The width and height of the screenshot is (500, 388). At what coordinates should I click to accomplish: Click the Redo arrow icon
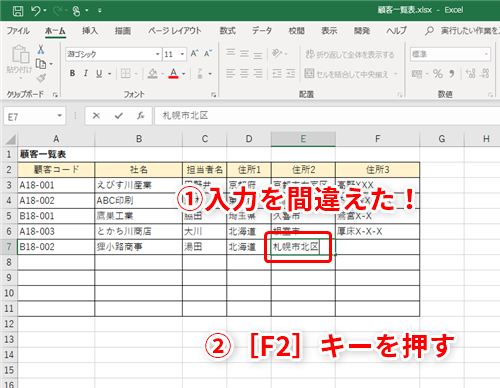[x=57, y=11]
